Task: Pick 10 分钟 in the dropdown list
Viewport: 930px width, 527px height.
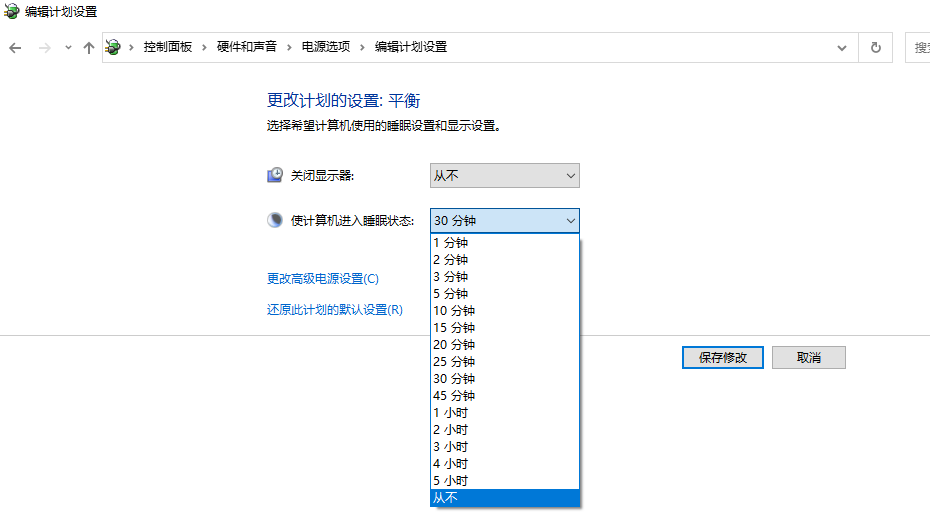Action: tap(505, 311)
